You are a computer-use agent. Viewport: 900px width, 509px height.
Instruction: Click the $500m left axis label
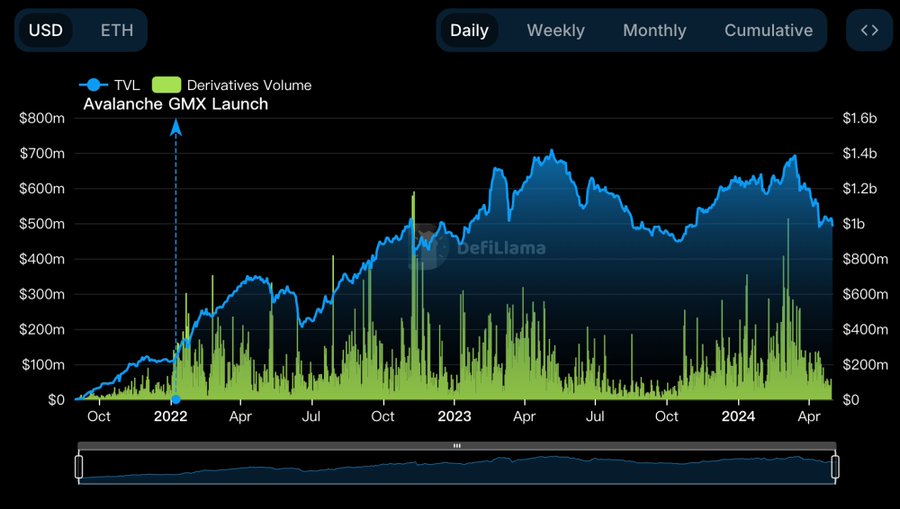pyautogui.click(x=41, y=224)
